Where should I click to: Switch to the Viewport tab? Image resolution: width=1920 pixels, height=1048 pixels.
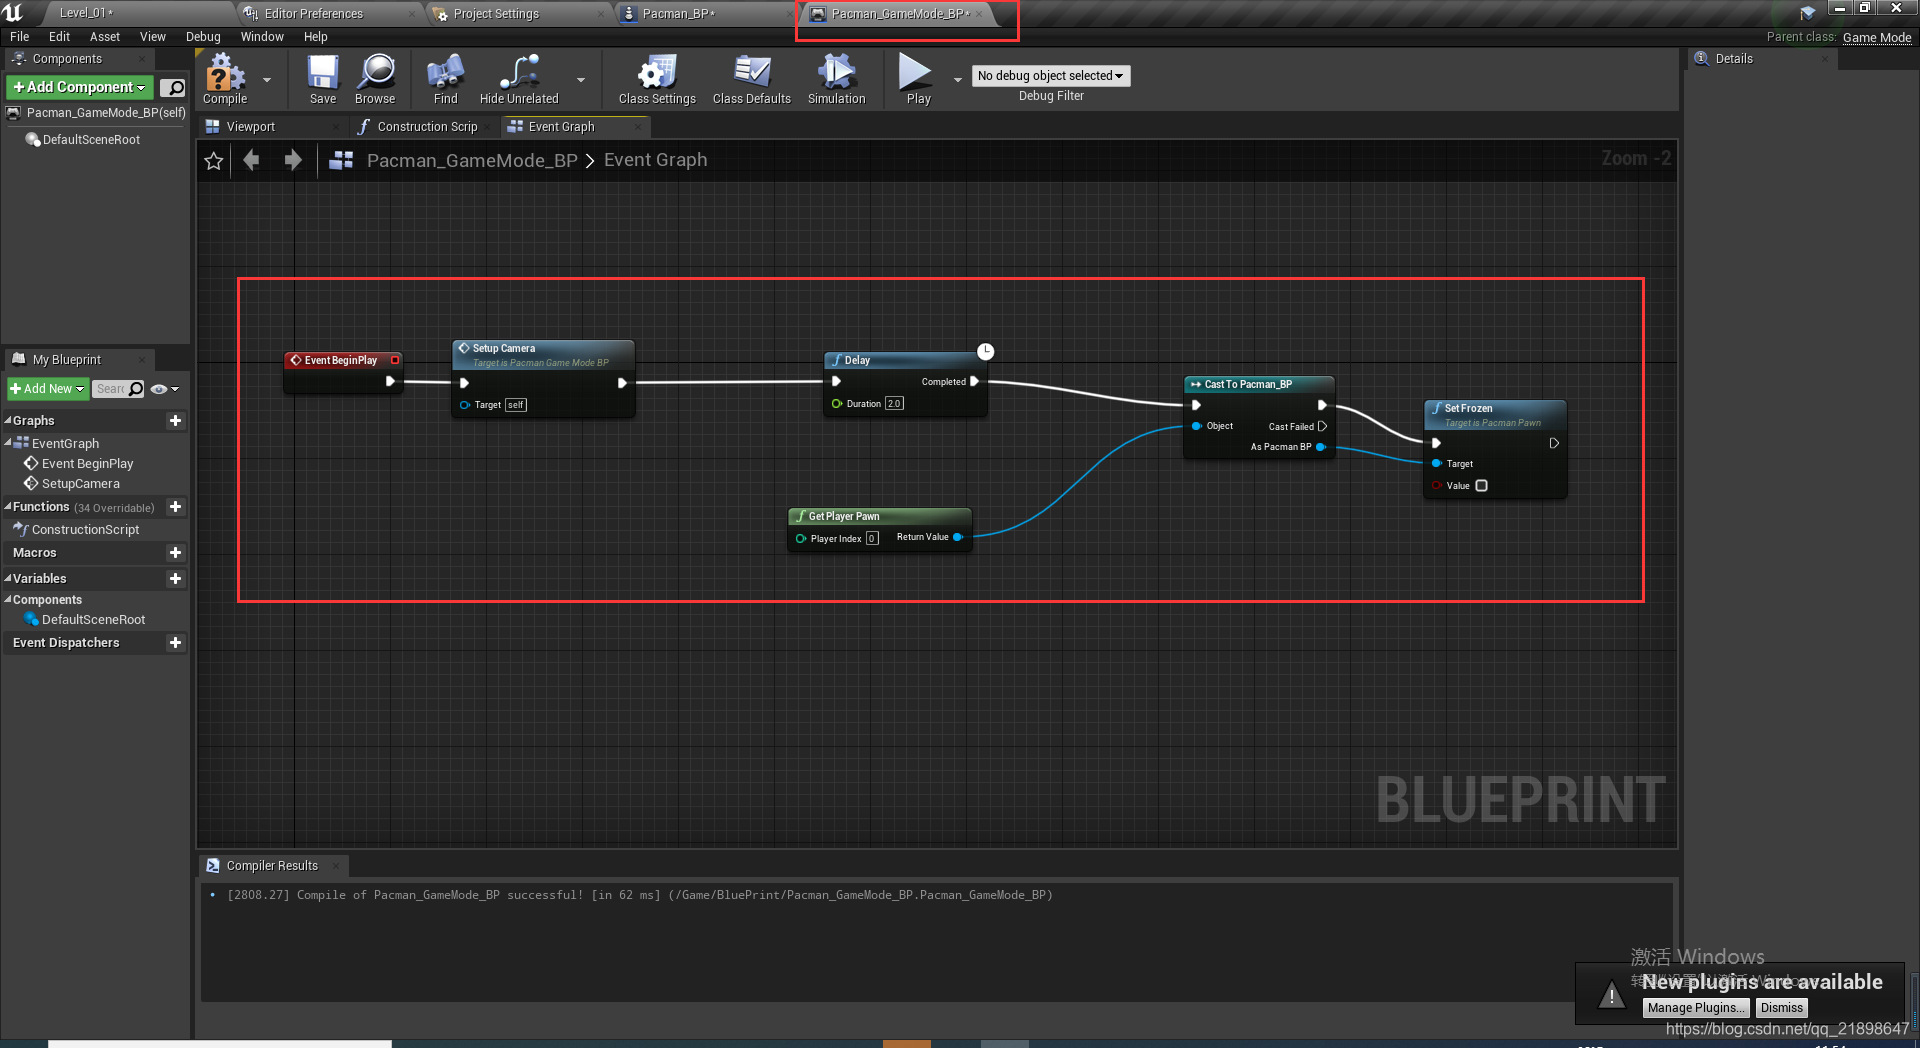click(250, 127)
